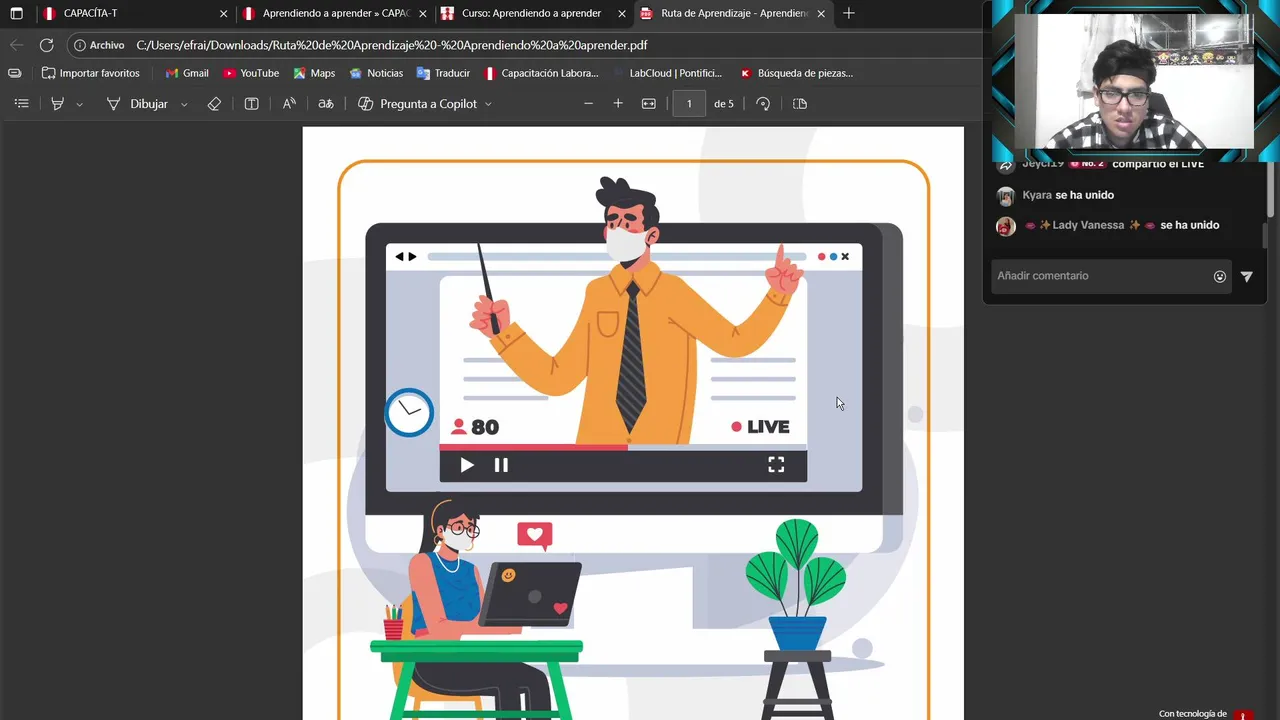Expand Dibujar pen options arrow
The image size is (1280, 720).
pos(184,104)
